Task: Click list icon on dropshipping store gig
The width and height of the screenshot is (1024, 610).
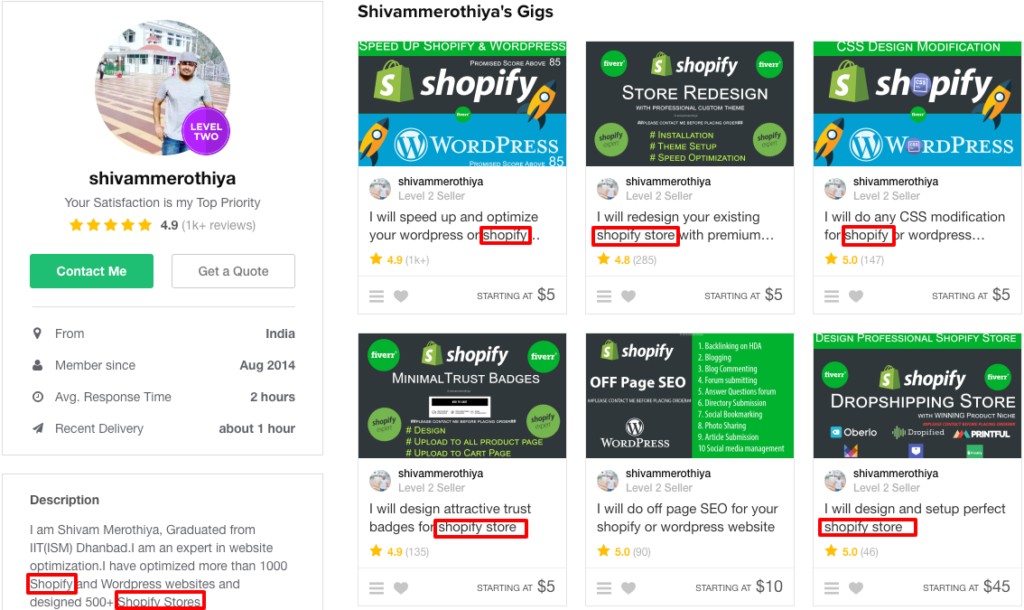Action: point(831,588)
